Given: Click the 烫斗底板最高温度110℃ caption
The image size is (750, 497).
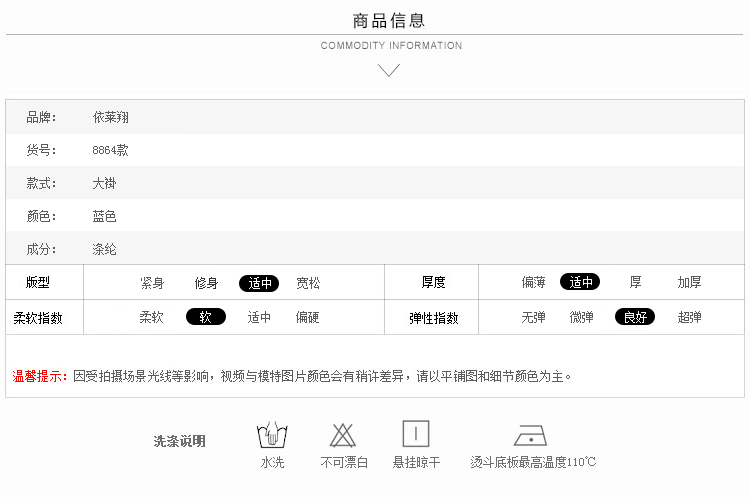Looking at the screenshot, I should (532, 462).
